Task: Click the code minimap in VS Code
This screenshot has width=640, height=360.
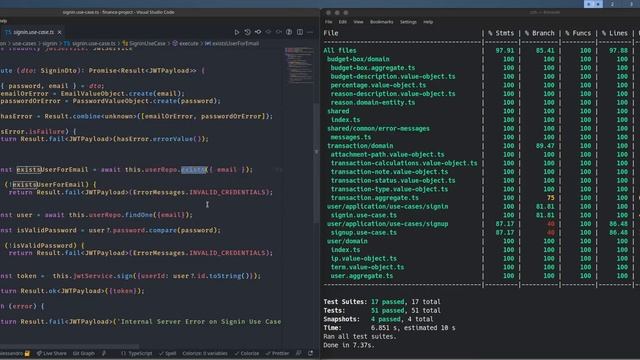Action: tap(299, 65)
